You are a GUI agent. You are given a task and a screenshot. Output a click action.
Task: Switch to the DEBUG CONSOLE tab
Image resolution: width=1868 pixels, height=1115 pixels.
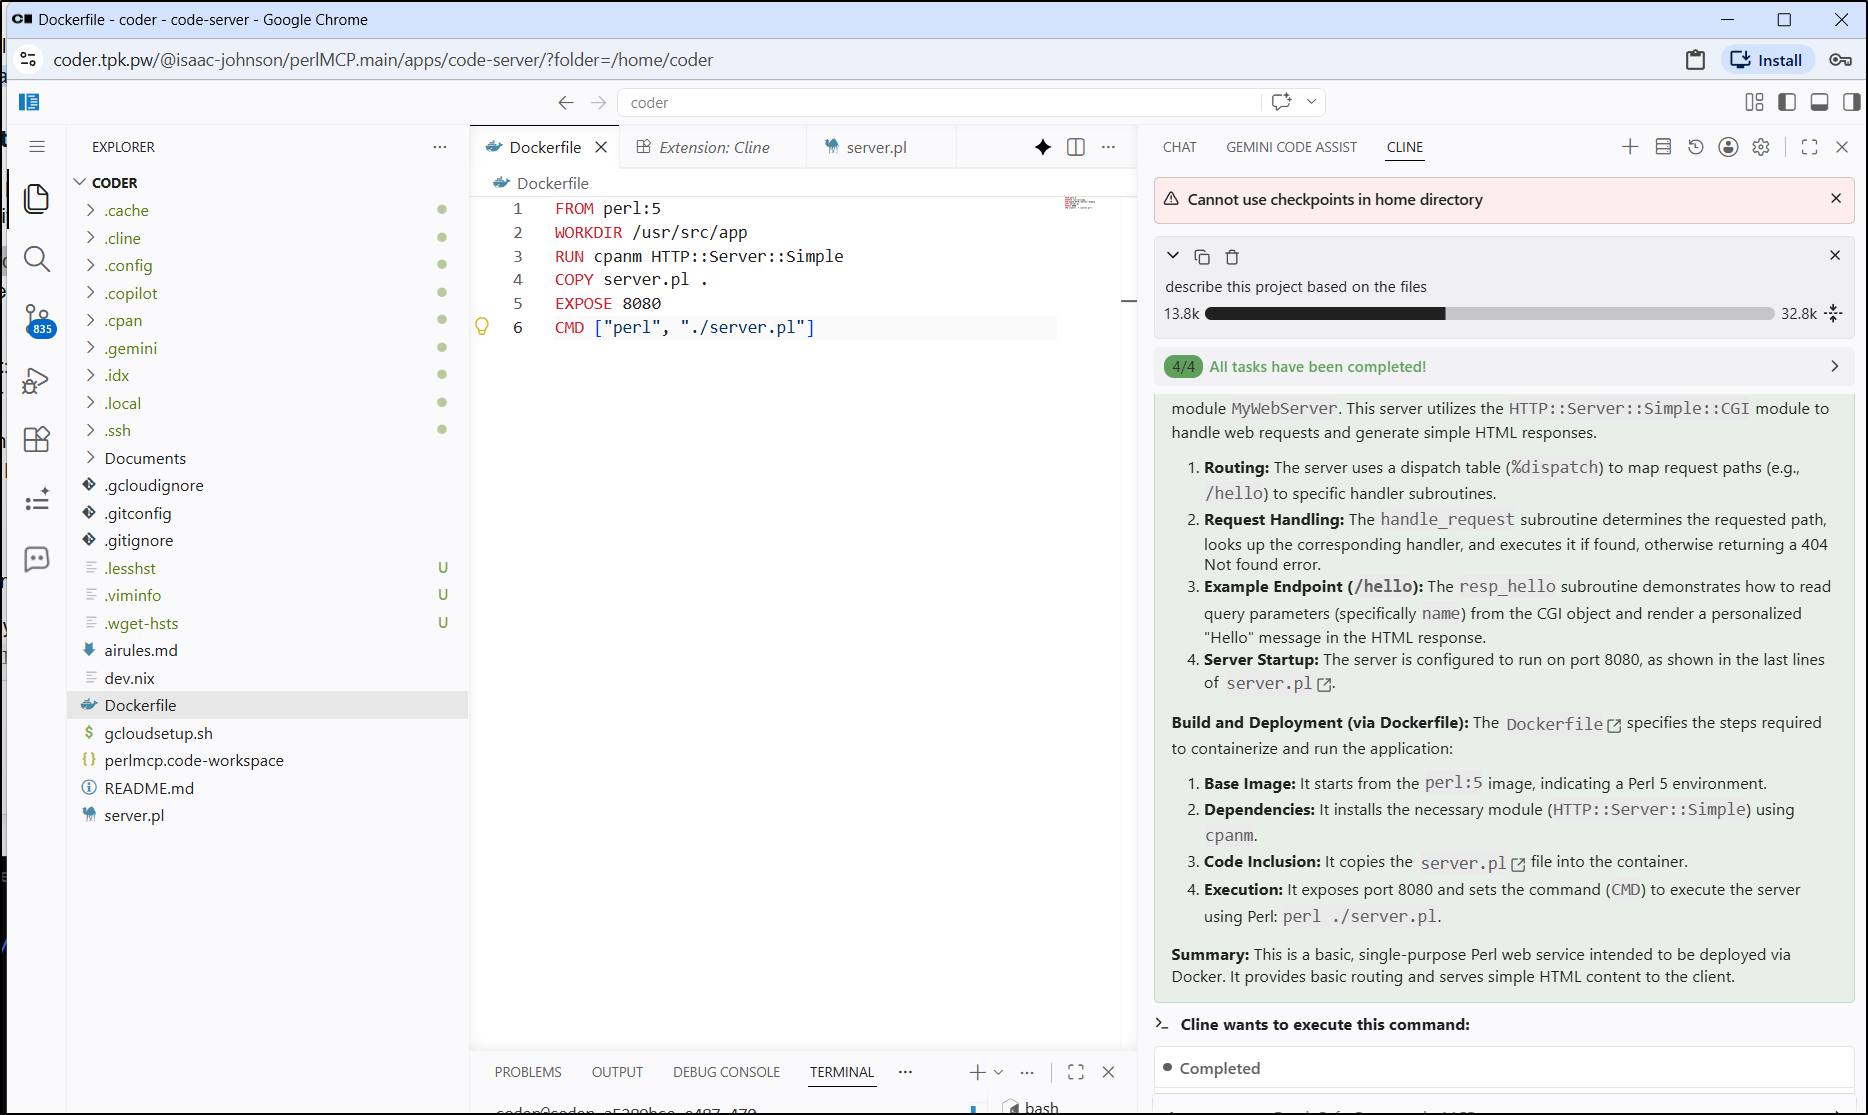[726, 1072]
